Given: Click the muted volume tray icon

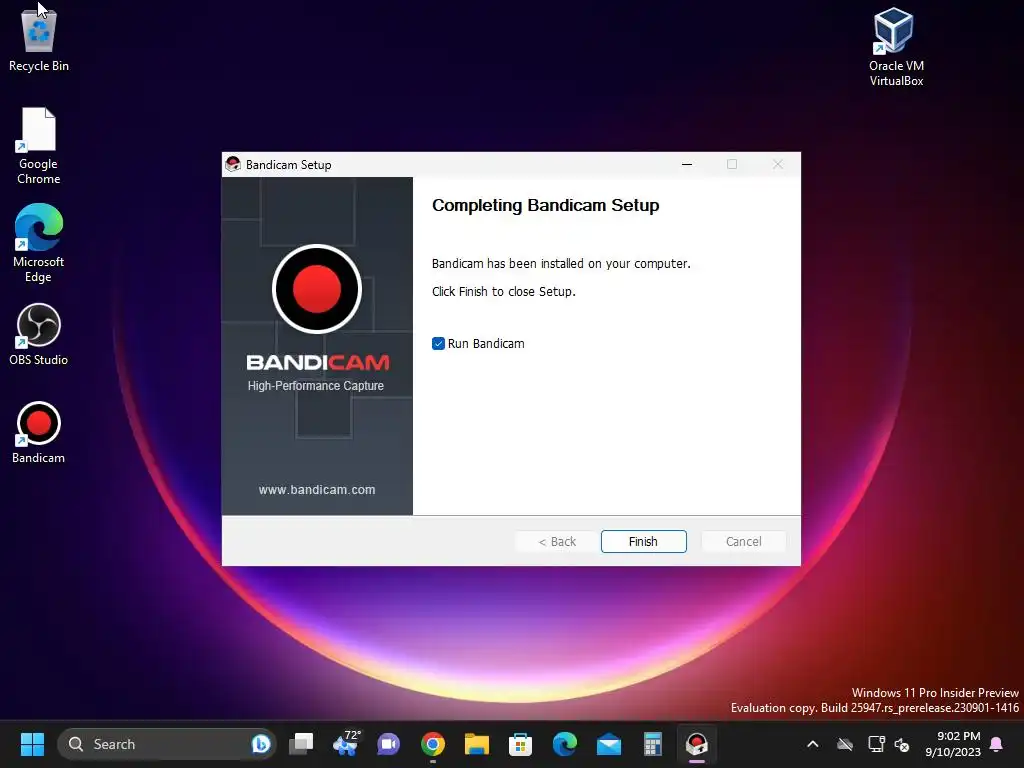Looking at the screenshot, I should click(x=902, y=744).
